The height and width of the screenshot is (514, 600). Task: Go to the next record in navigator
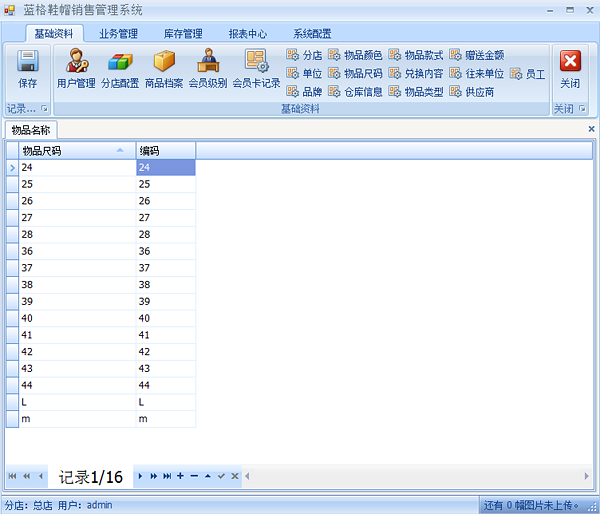141,476
